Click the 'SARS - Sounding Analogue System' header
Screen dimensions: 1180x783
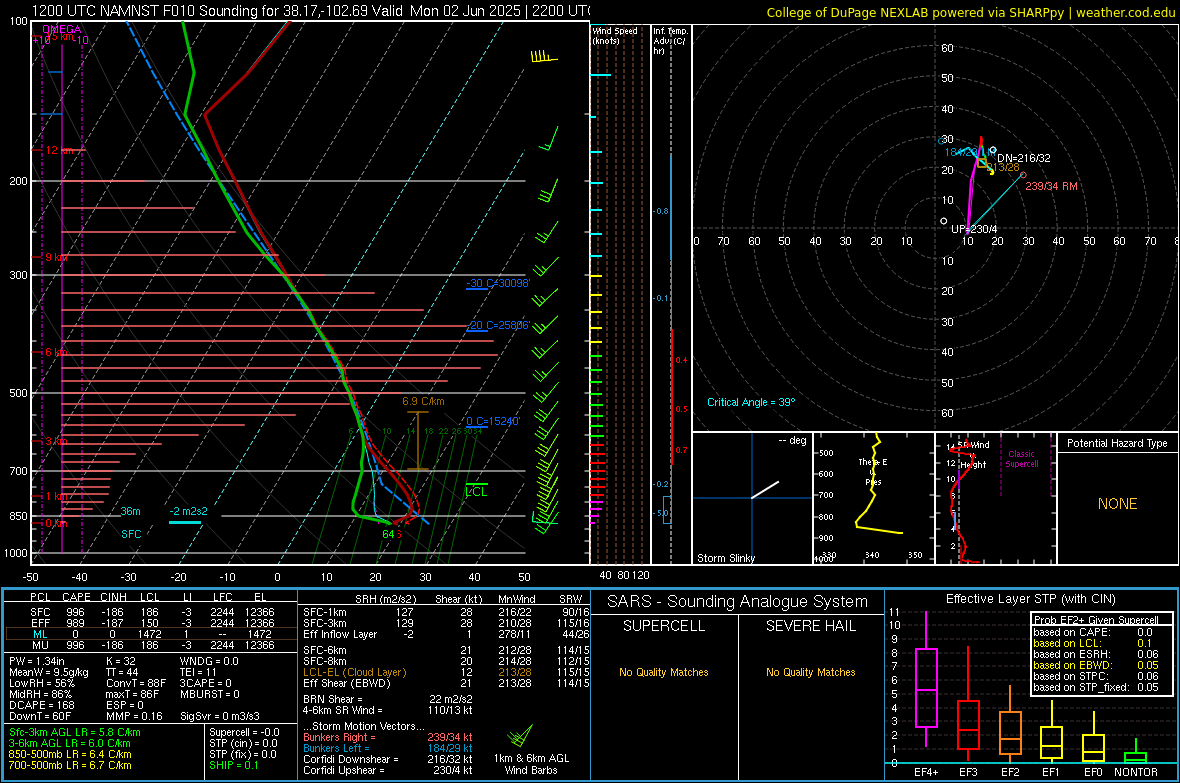click(x=738, y=602)
